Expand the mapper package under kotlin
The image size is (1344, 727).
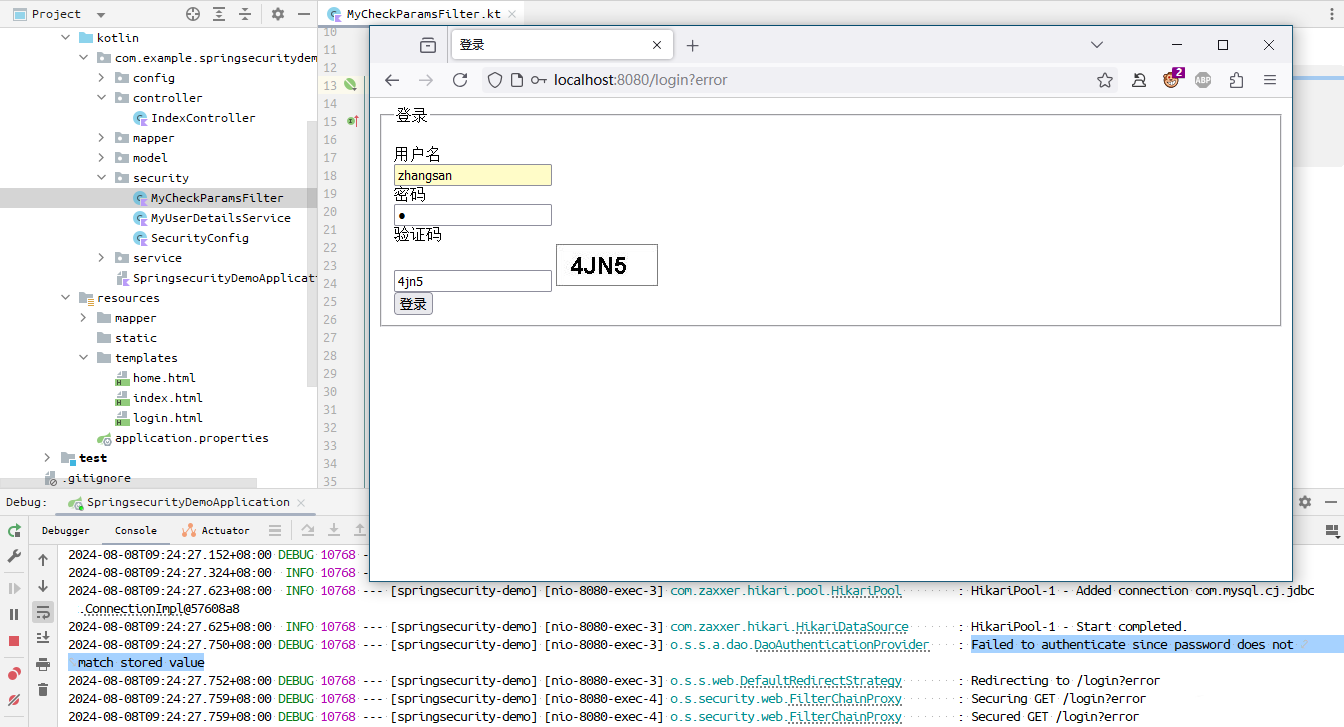coord(101,138)
